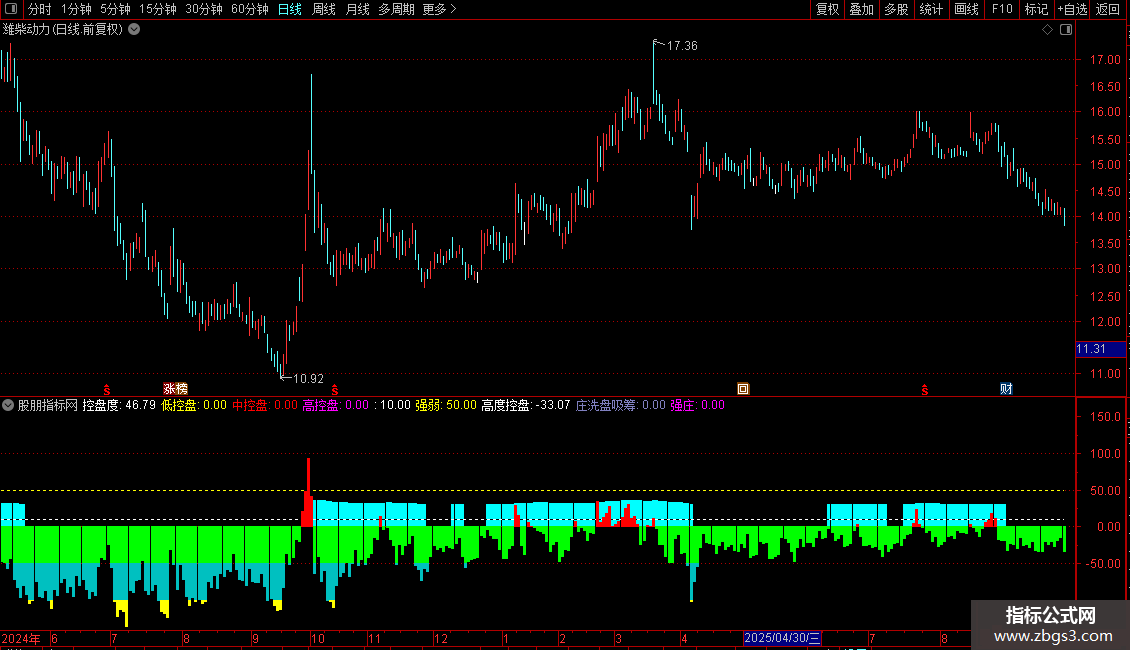Click the yellow 低控盘: 0.00 label
This screenshot has height=650, width=1130.
[x=194, y=405]
